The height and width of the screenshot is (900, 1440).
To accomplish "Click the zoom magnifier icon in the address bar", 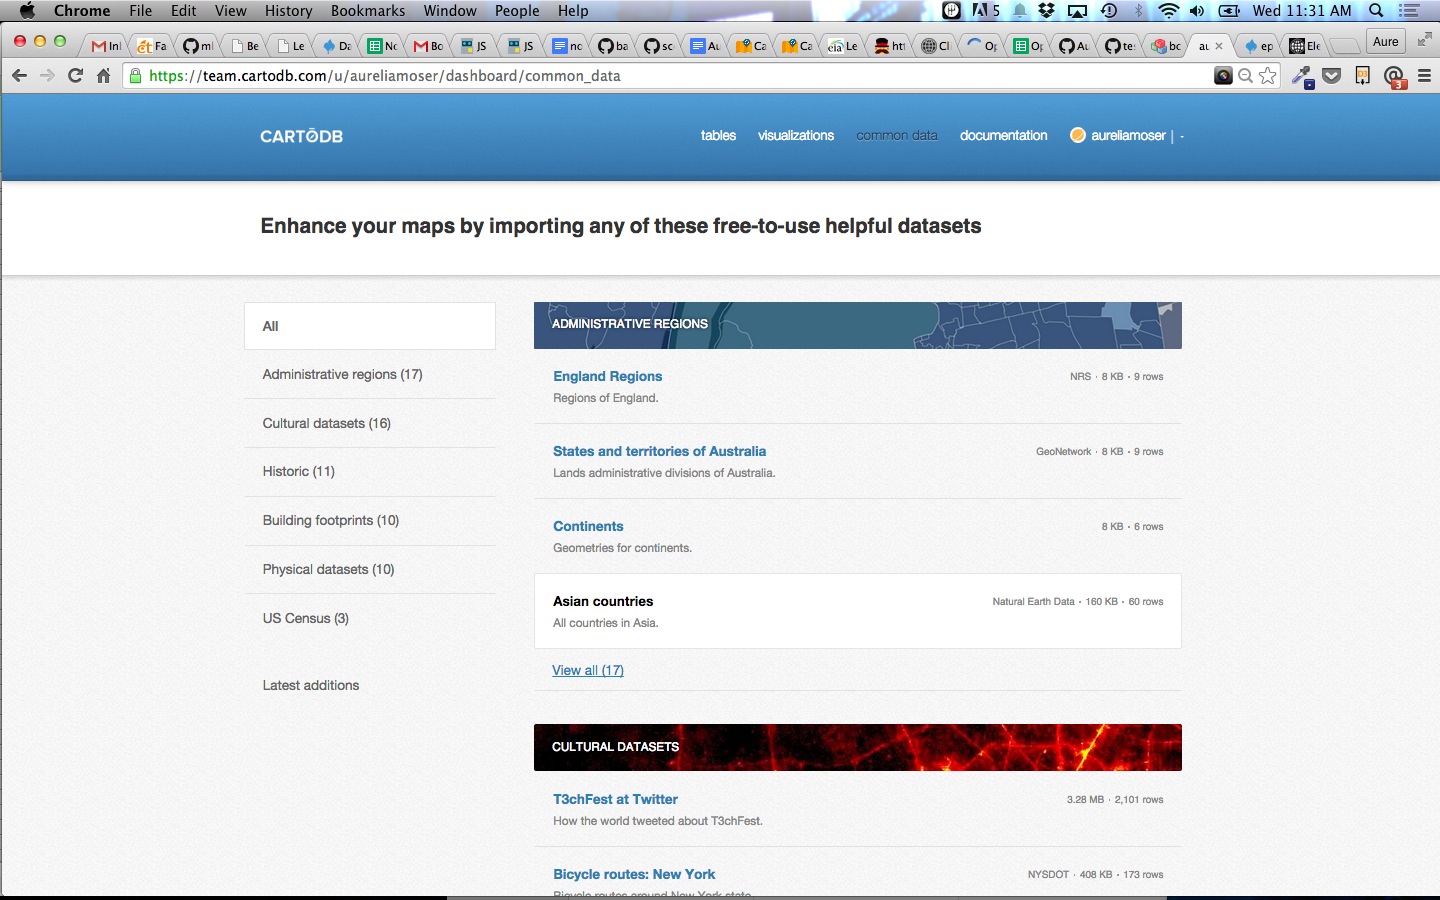I will (1246, 76).
